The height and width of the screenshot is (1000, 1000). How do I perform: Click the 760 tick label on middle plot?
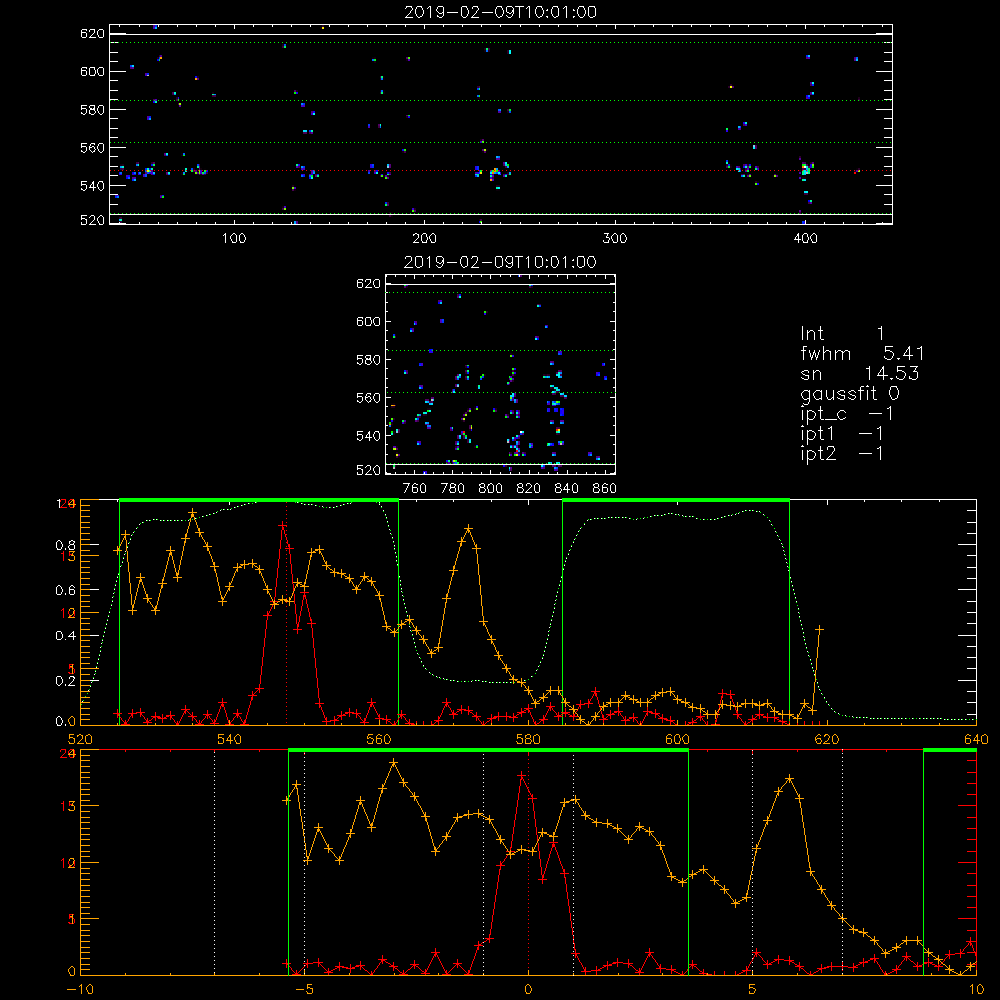[415, 489]
